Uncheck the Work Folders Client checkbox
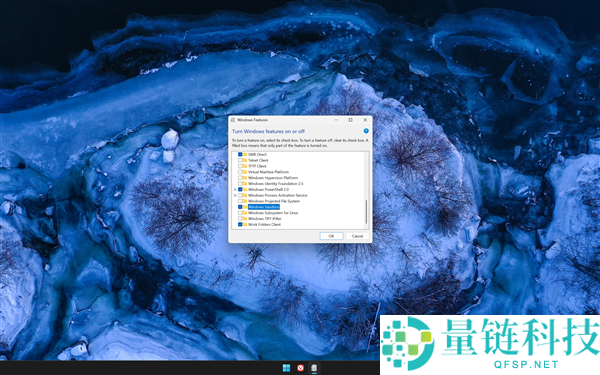 (240, 224)
